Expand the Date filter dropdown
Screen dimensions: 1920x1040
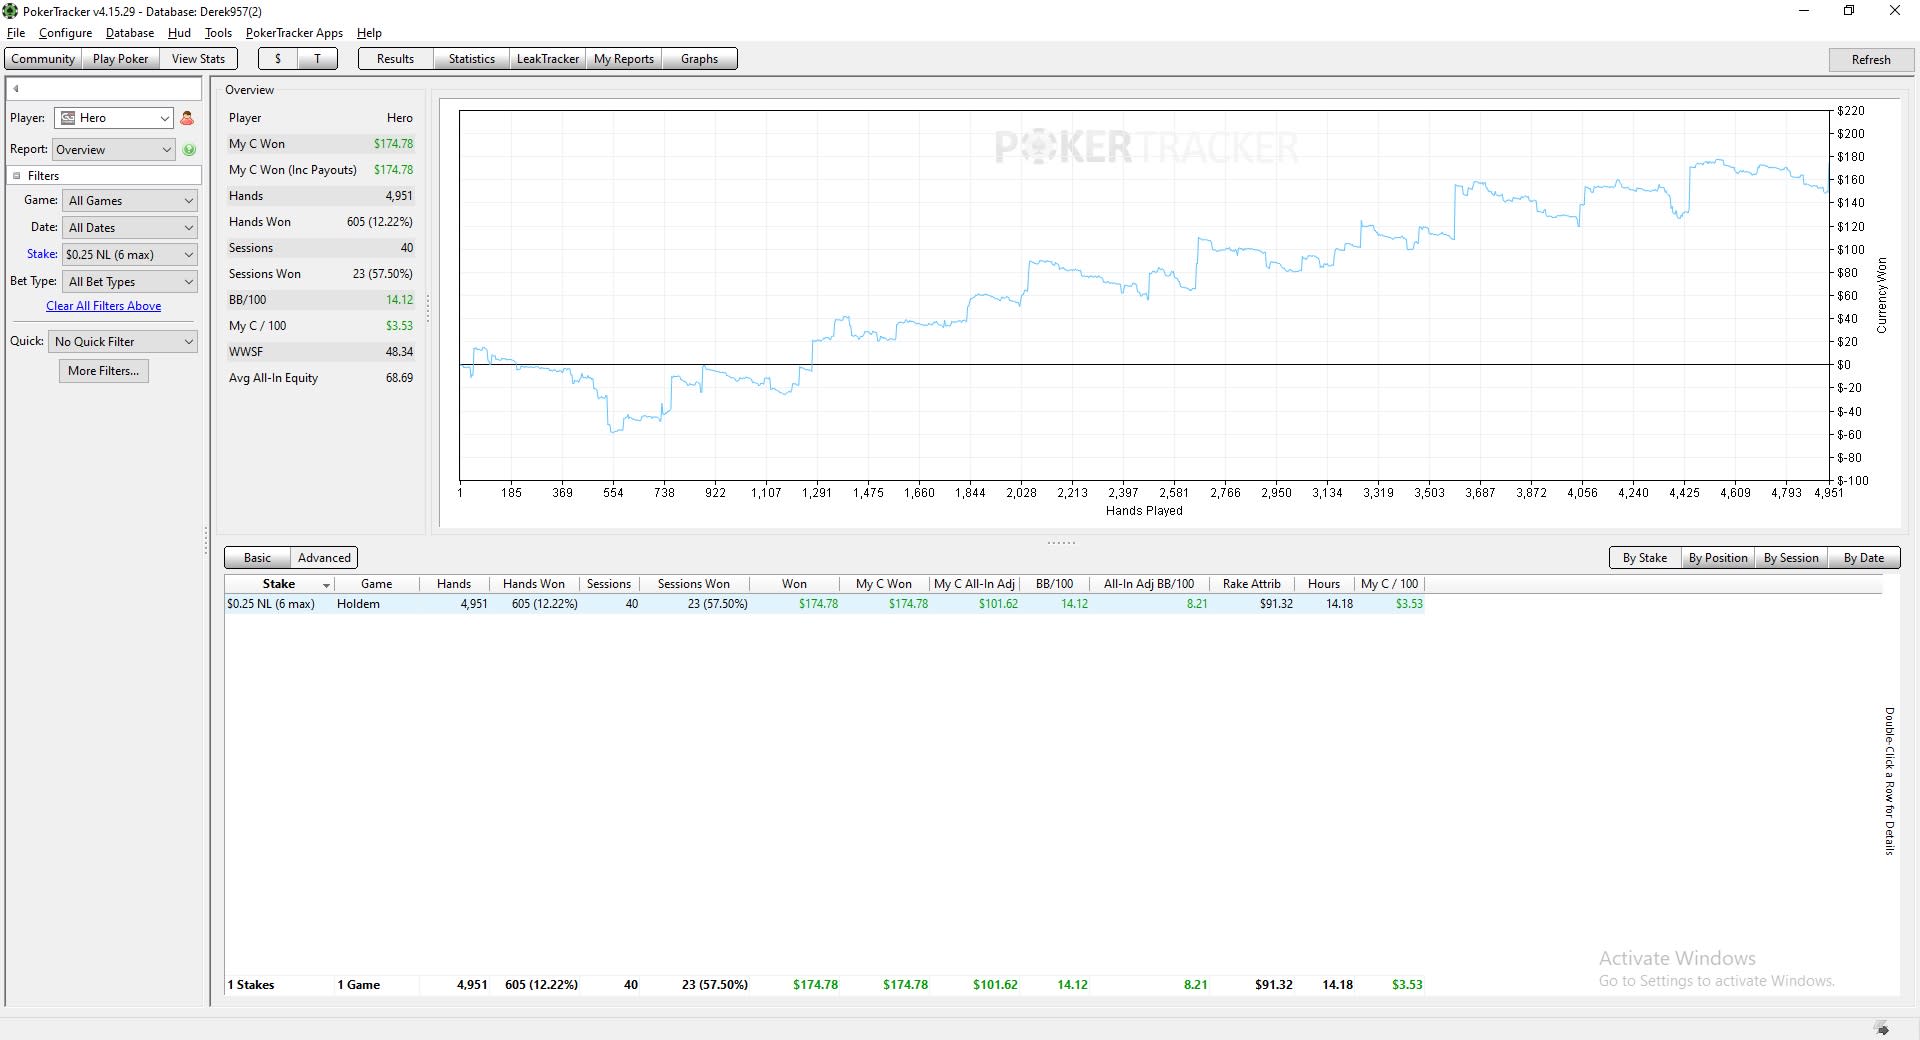(130, 228)
